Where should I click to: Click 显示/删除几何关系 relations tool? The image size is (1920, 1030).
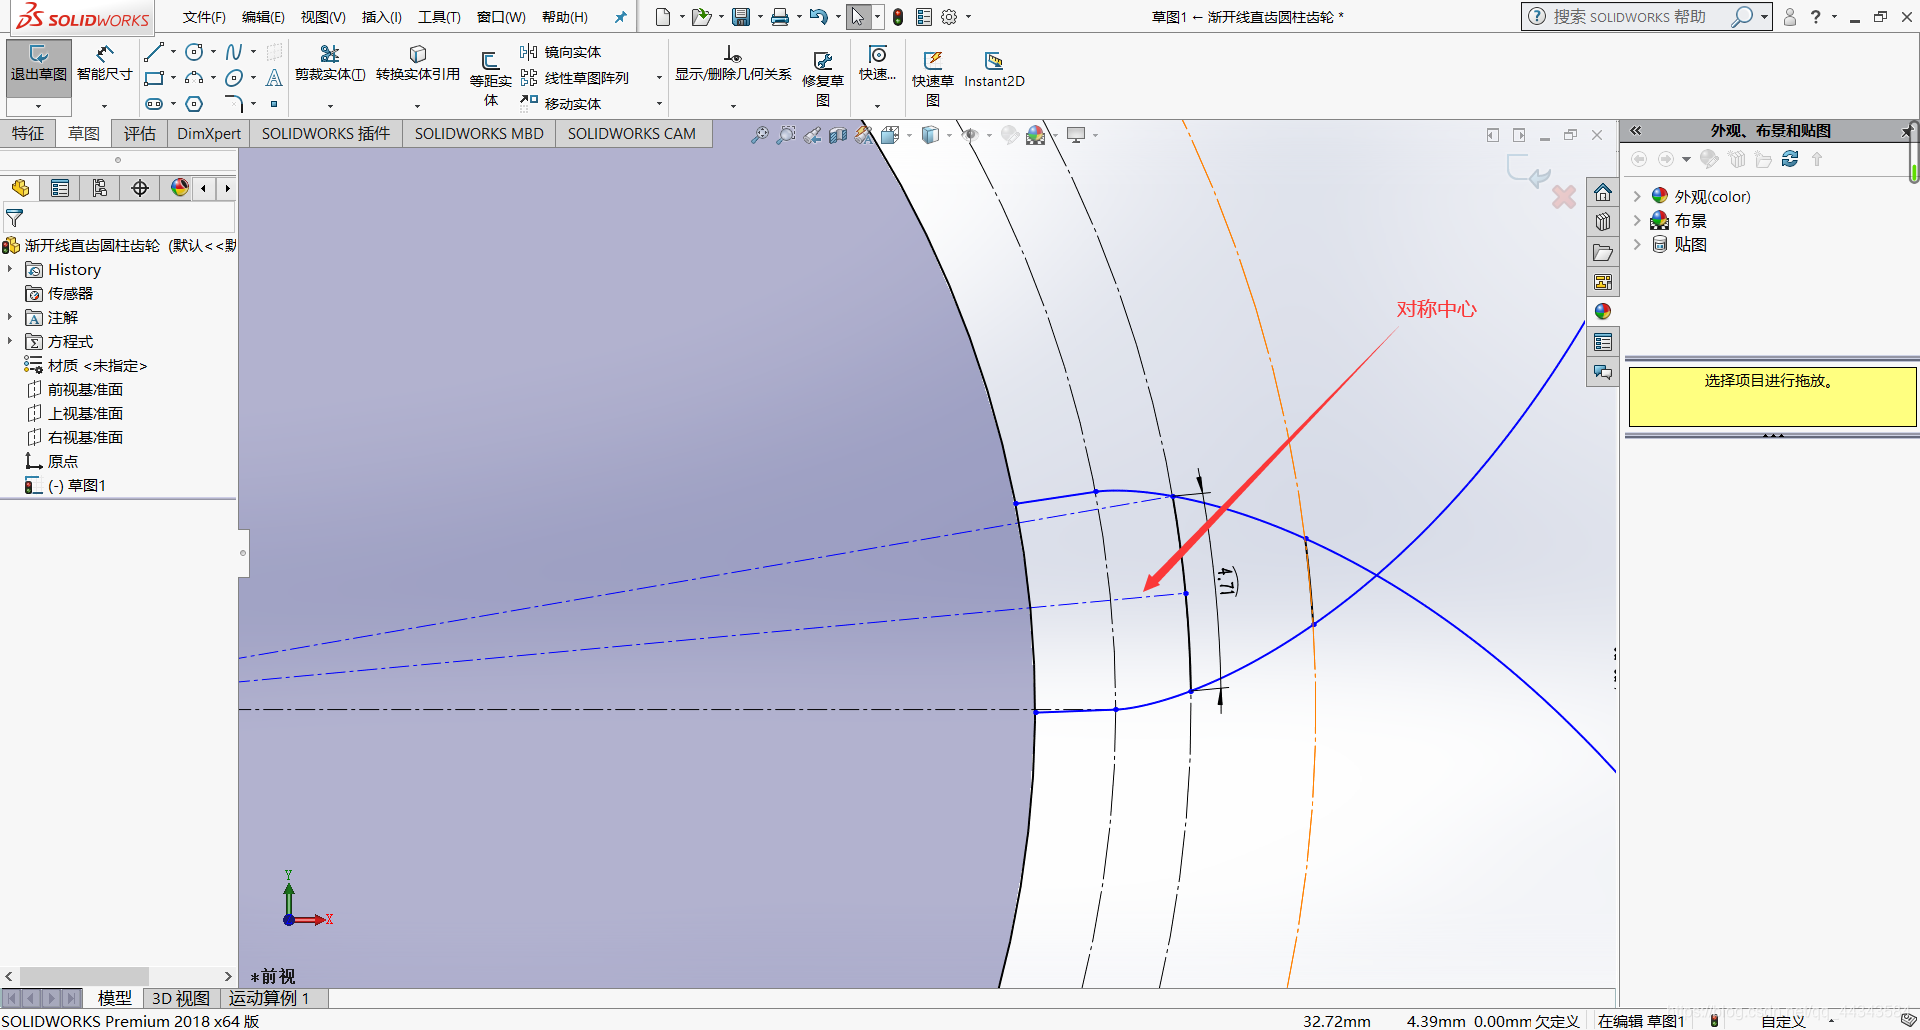[733, 64]
